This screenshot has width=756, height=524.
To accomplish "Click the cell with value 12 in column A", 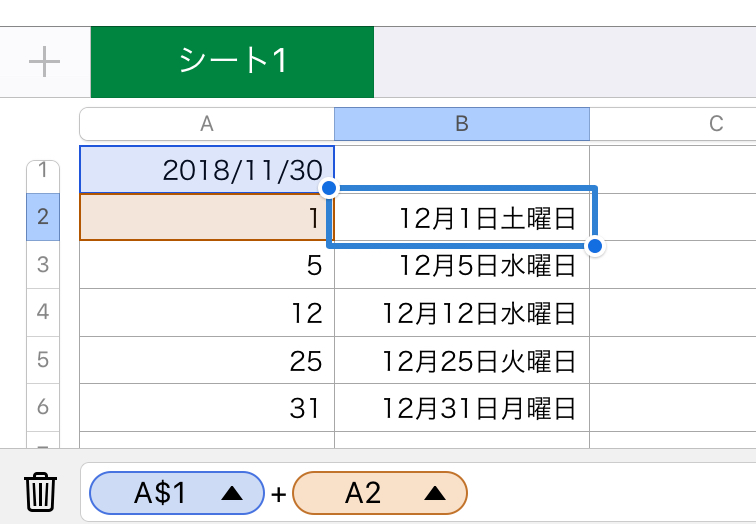I will pos(207,313).
